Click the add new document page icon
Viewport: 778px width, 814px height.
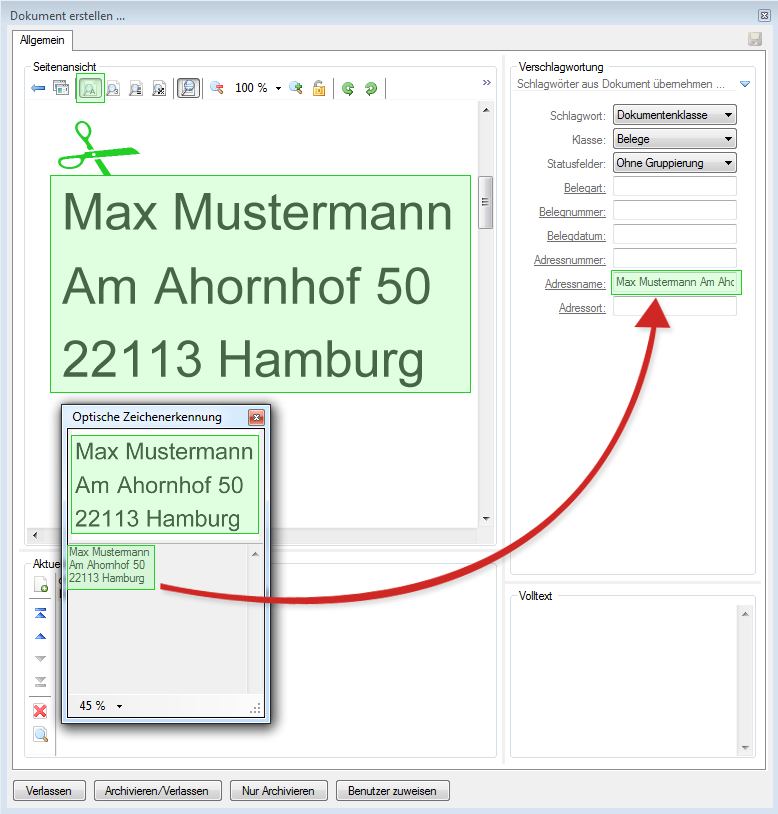40,585
